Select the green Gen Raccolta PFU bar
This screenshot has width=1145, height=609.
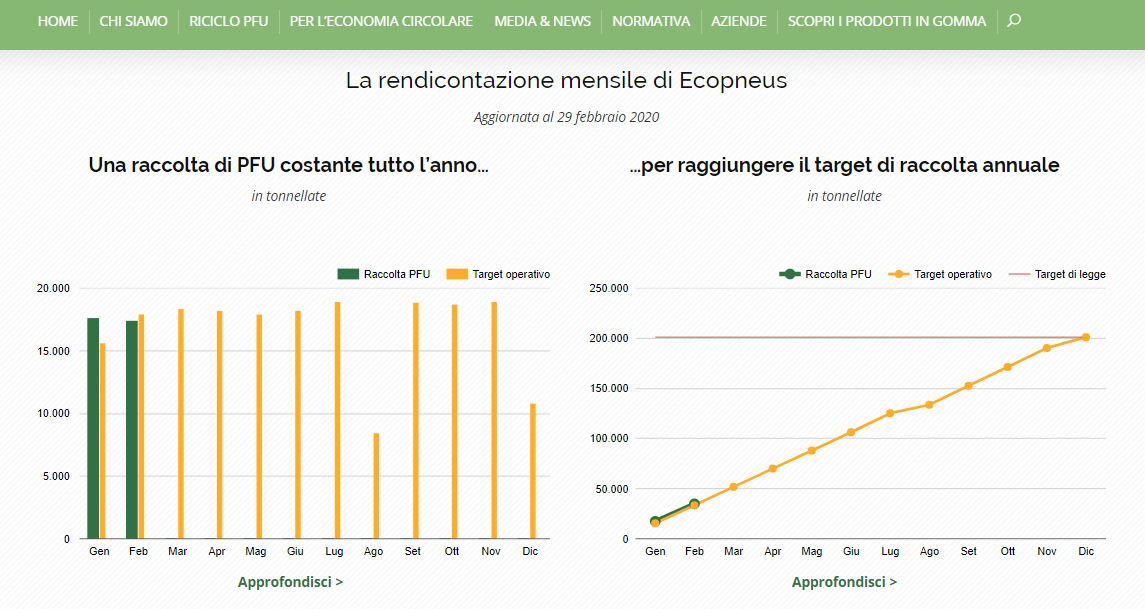click(x=93, y=429)
